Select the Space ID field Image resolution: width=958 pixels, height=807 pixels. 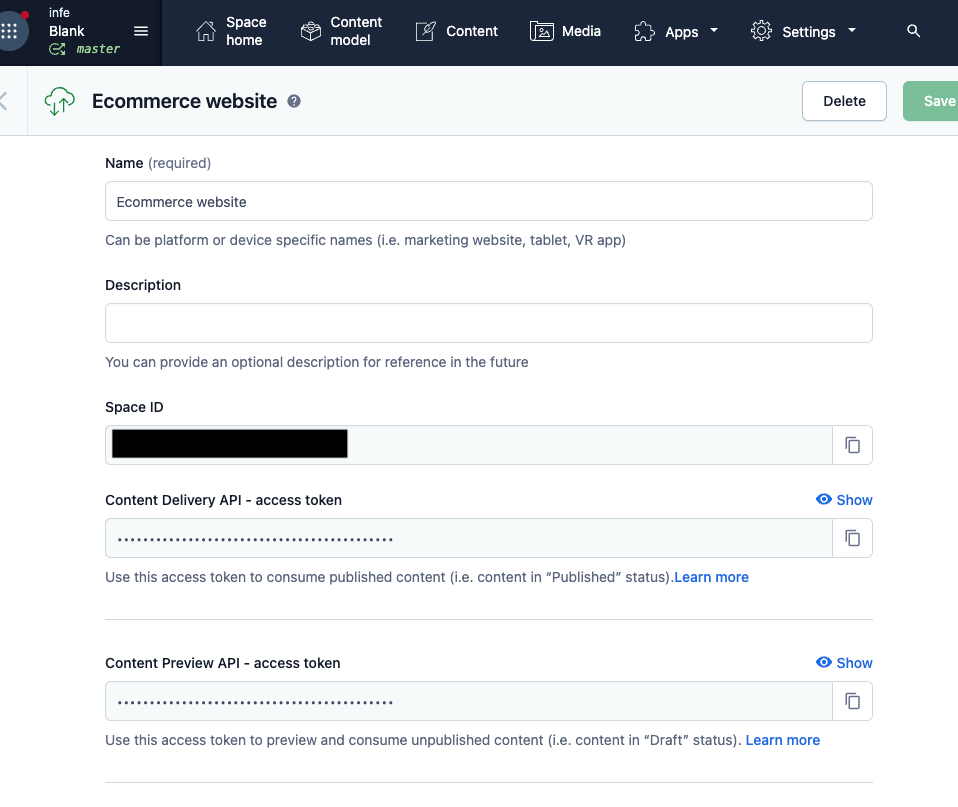[x=469, y=445]
